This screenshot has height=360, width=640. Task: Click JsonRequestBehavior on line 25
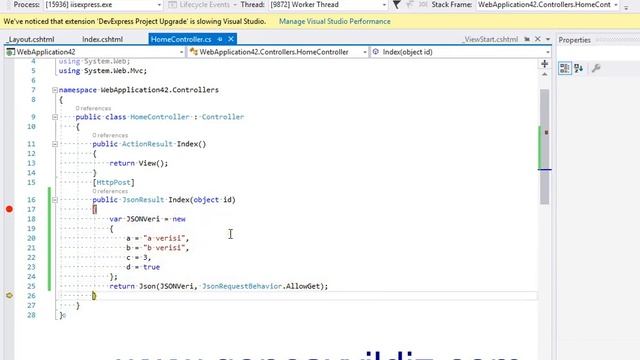[242, 286]
